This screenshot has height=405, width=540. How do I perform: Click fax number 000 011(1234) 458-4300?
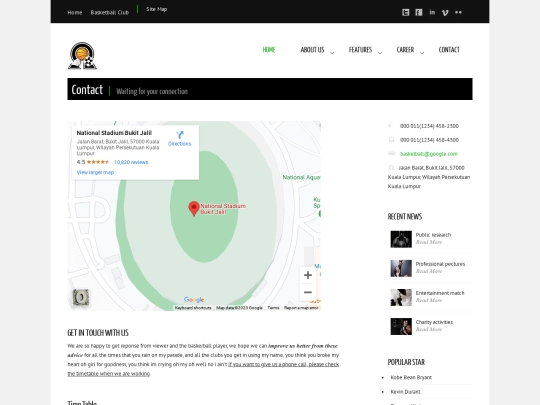429,140
